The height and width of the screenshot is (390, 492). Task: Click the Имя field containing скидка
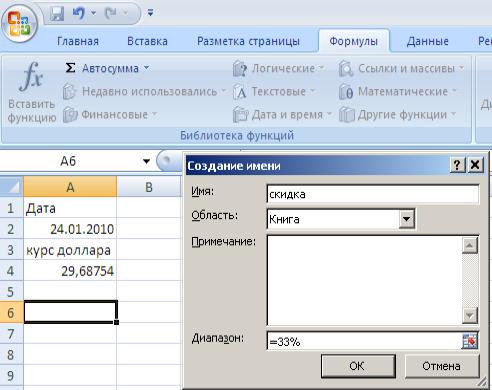tap(373, 194)
